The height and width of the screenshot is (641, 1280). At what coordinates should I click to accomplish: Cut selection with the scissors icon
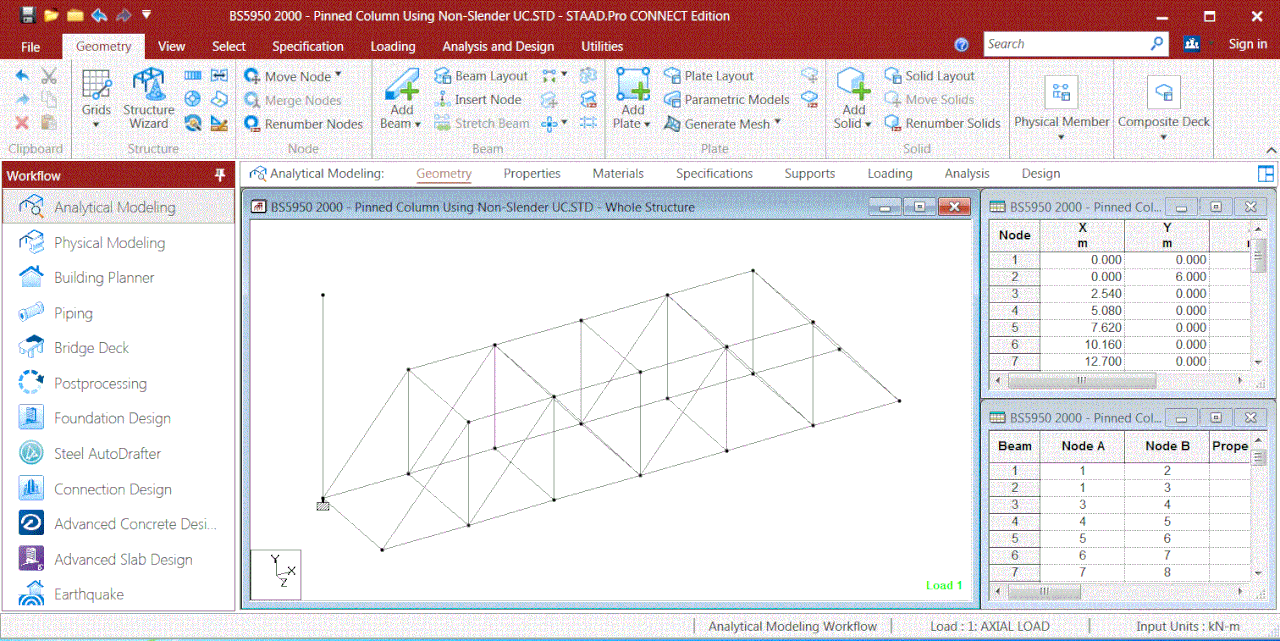(48, 76)
